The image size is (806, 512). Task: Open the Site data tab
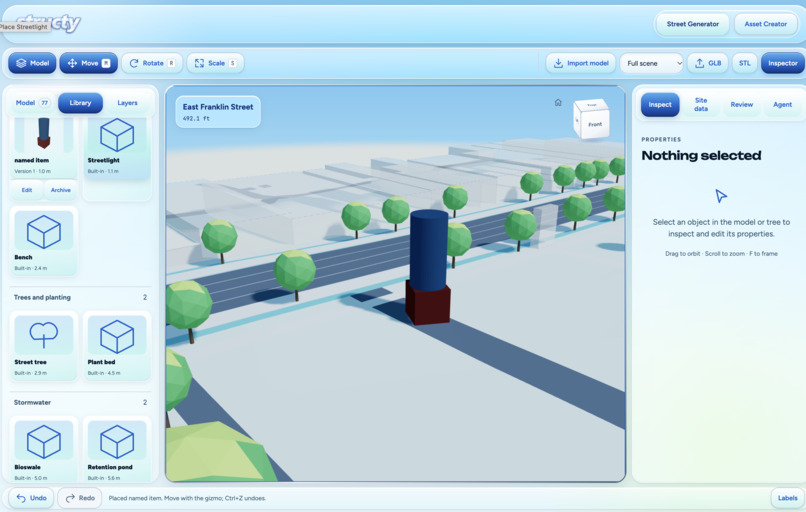coord(701,104)
